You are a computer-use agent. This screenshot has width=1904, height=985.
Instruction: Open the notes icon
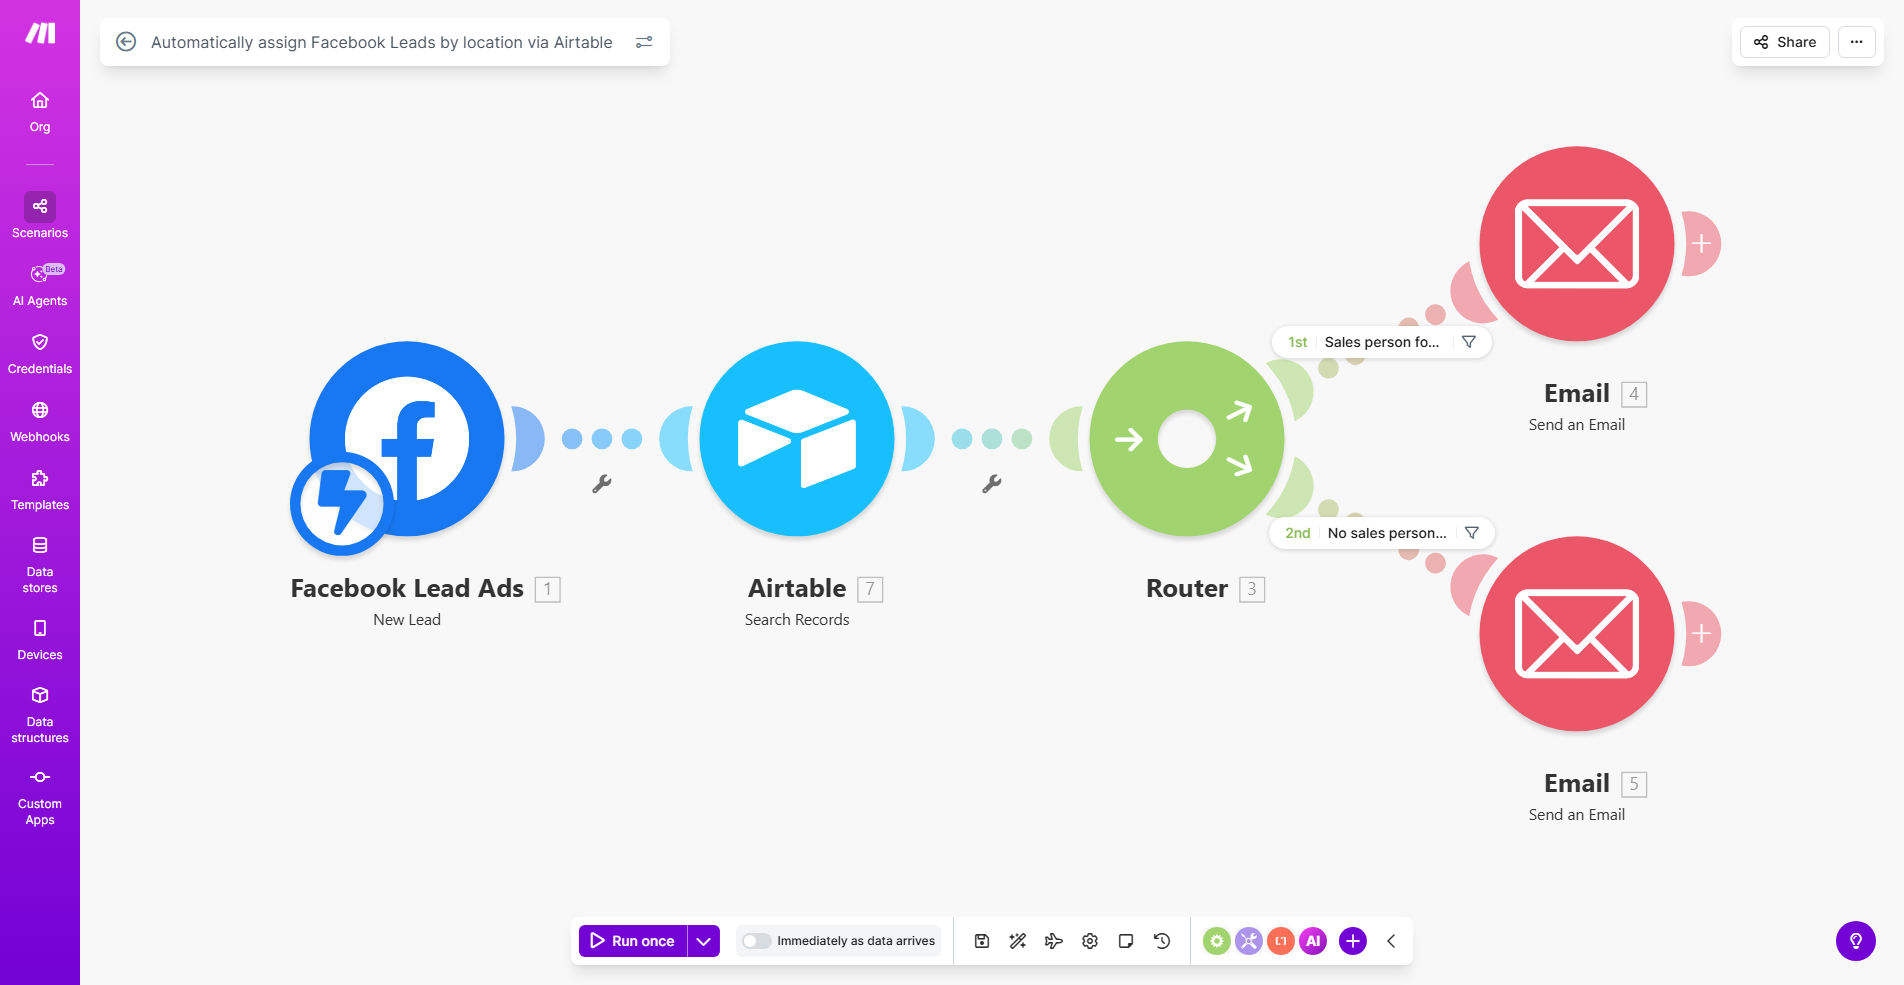coord(1126,941)
